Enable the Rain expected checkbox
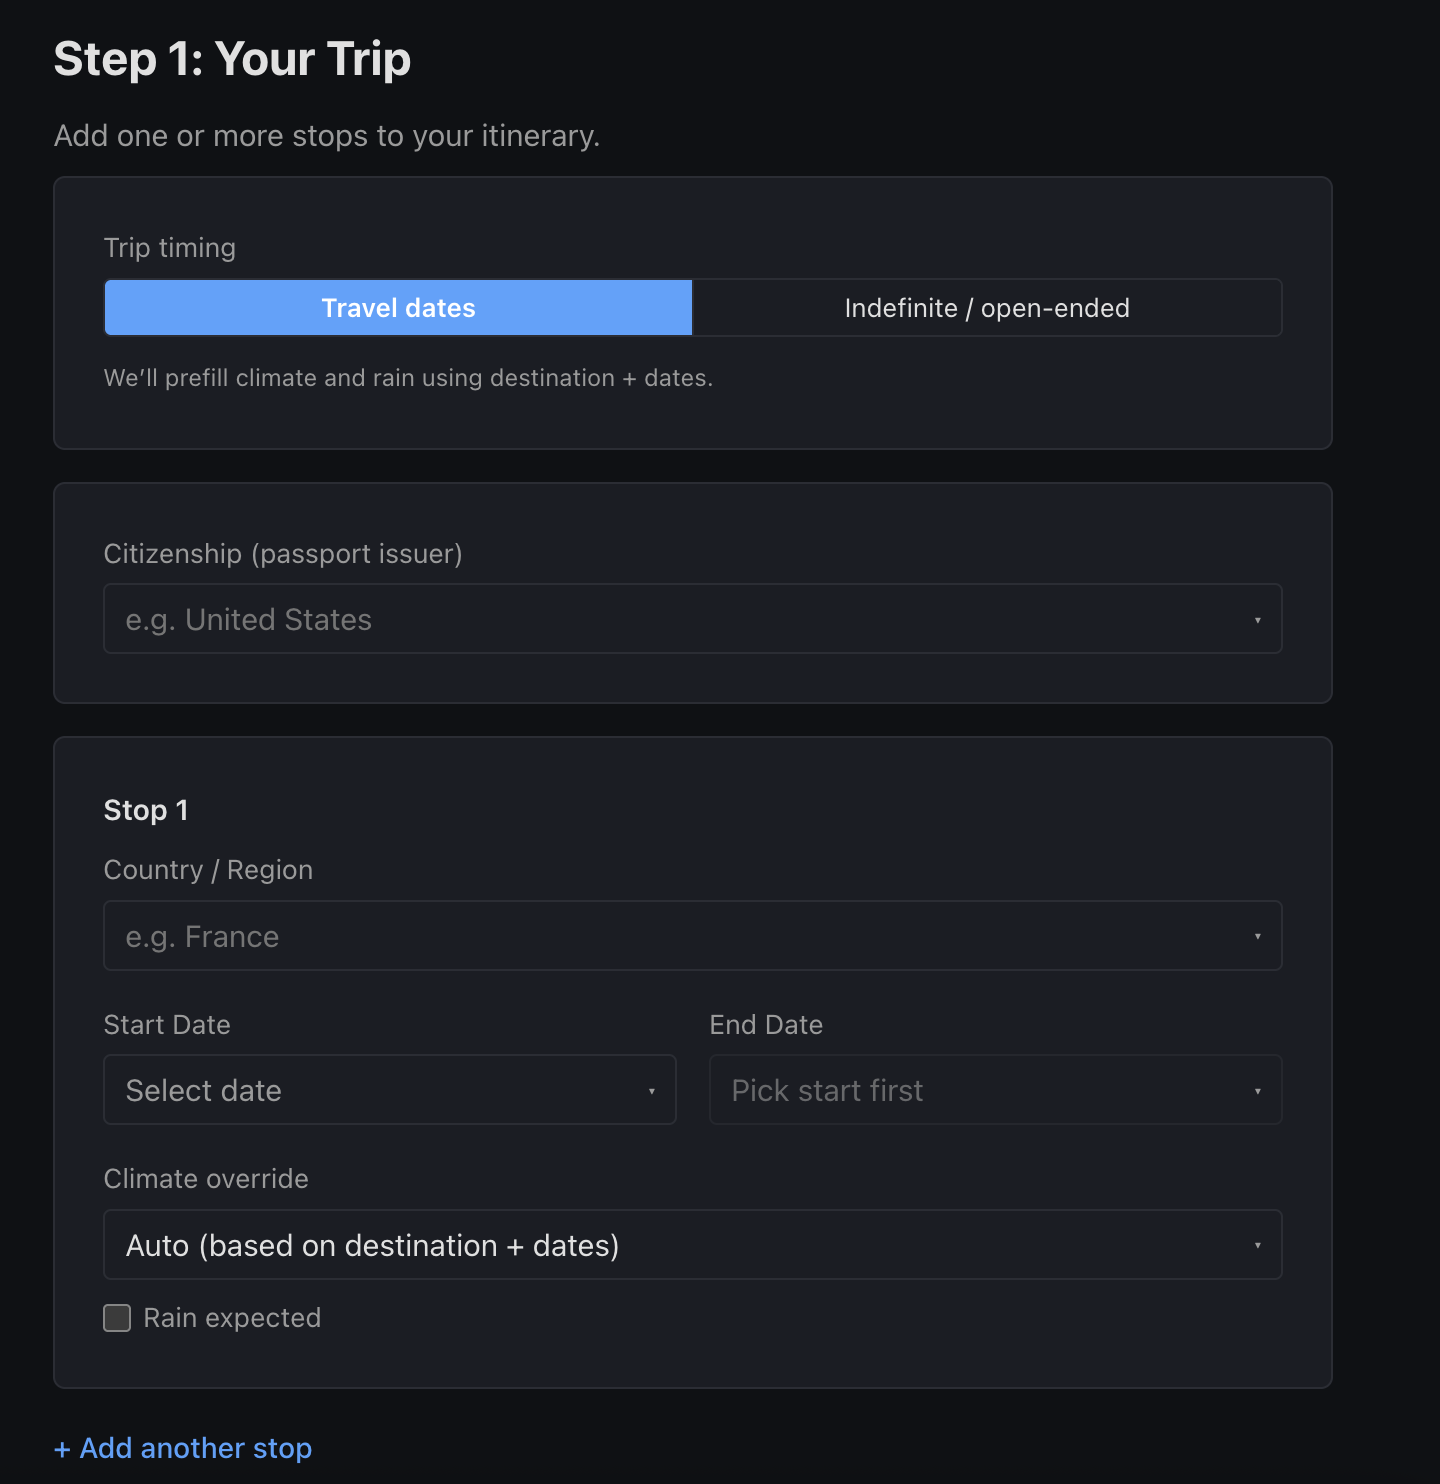This screenshot has height=1484, width=1440. (117, 1317)
